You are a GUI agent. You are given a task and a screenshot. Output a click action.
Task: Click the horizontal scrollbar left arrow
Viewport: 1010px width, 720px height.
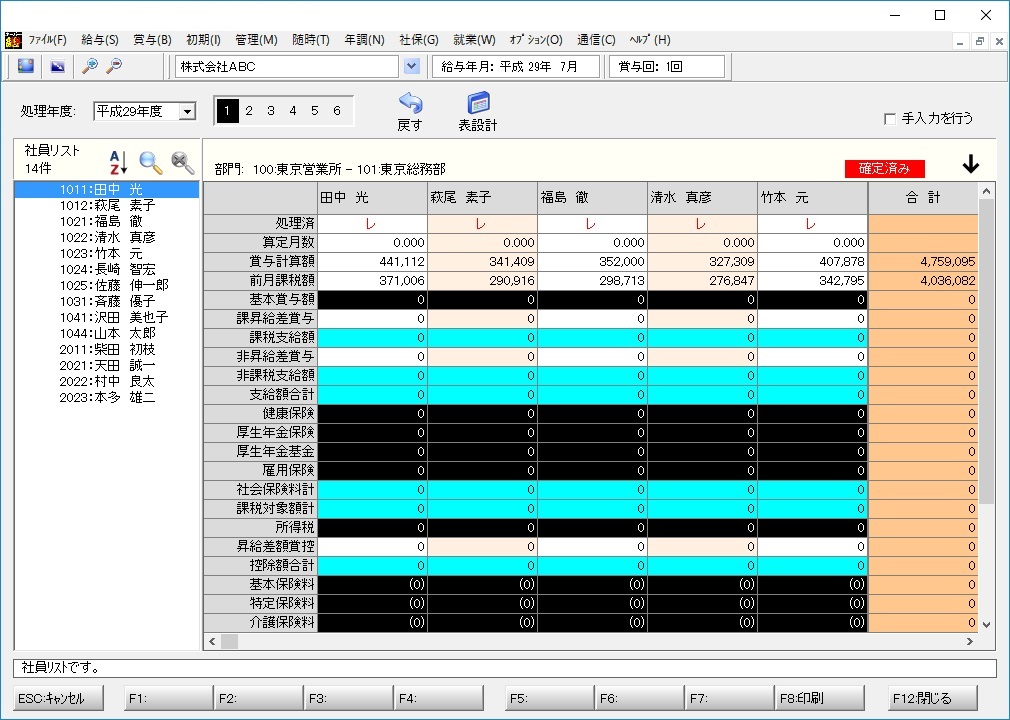213,641
